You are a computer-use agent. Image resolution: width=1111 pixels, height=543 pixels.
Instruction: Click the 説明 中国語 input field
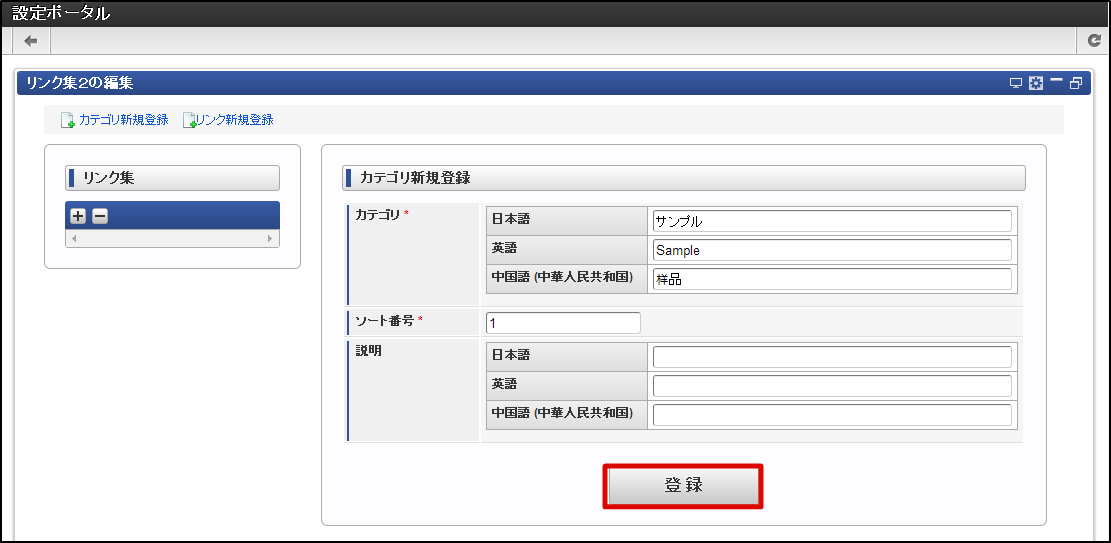[x=832, y=415]
